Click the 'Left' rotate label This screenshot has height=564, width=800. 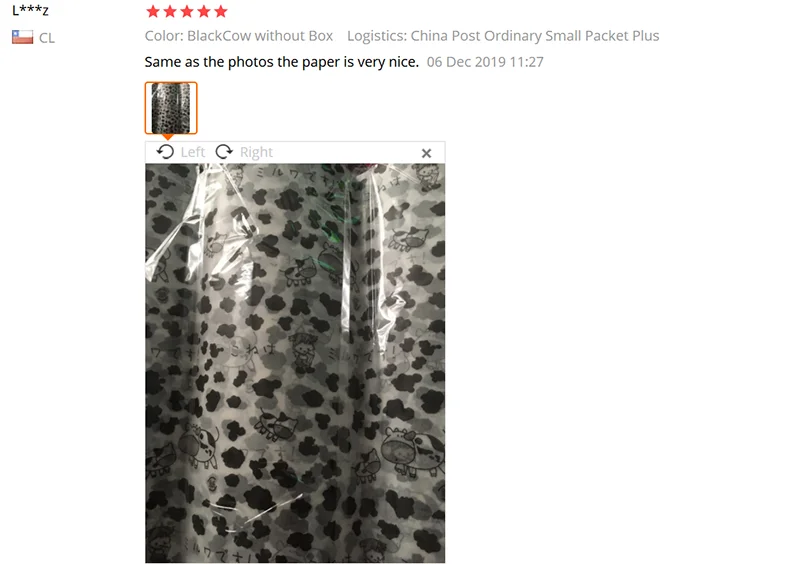(192, 152)
